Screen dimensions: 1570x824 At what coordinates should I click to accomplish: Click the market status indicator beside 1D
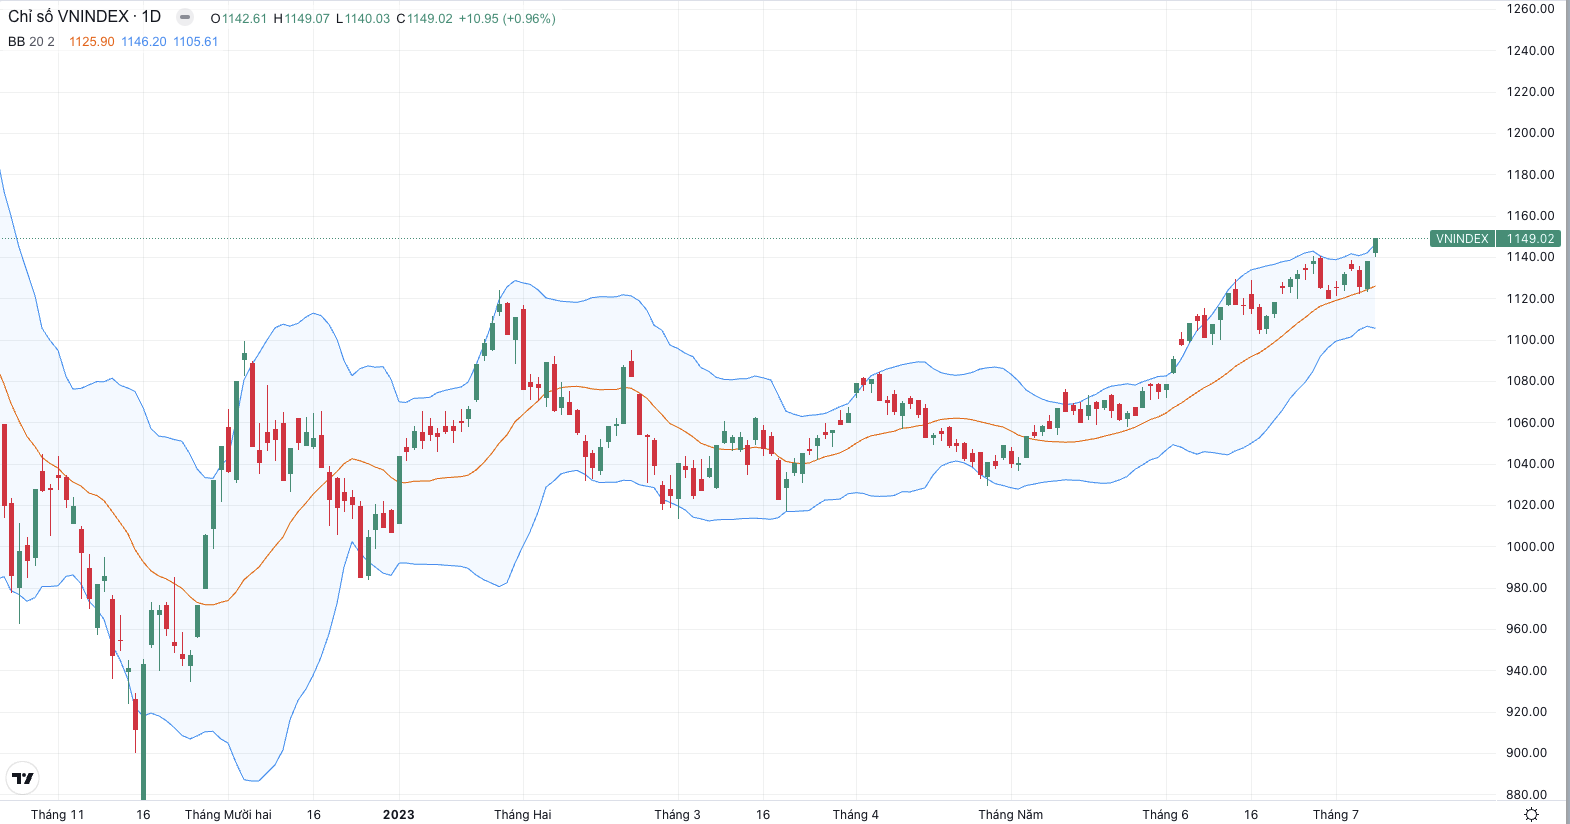point(185,17)
